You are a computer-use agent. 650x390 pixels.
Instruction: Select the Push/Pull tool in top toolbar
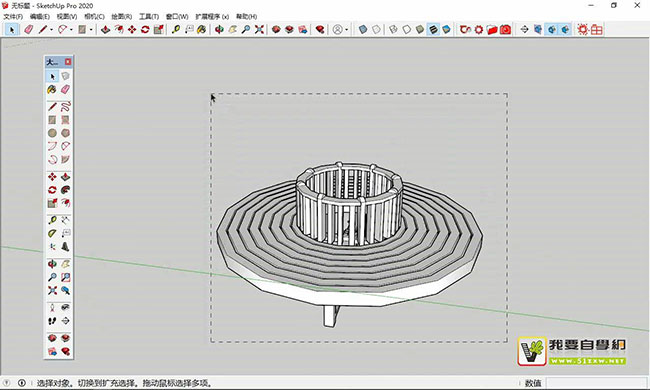tap(105, 29)
